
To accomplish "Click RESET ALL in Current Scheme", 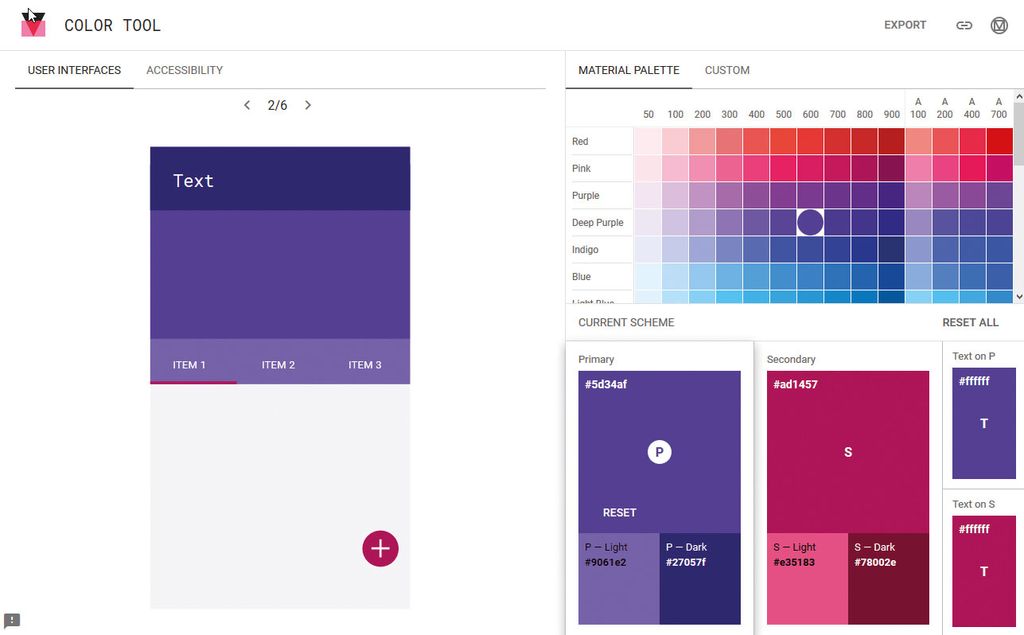I will pyautogui.click(x=969, y=322).
